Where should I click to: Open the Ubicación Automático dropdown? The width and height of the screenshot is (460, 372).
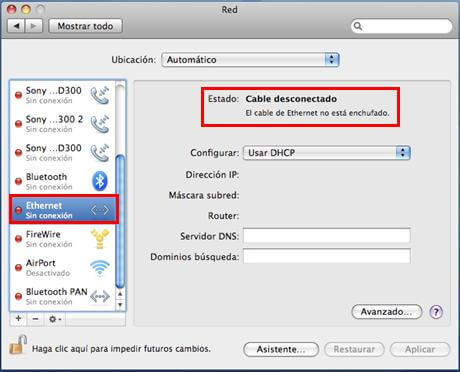250,60
